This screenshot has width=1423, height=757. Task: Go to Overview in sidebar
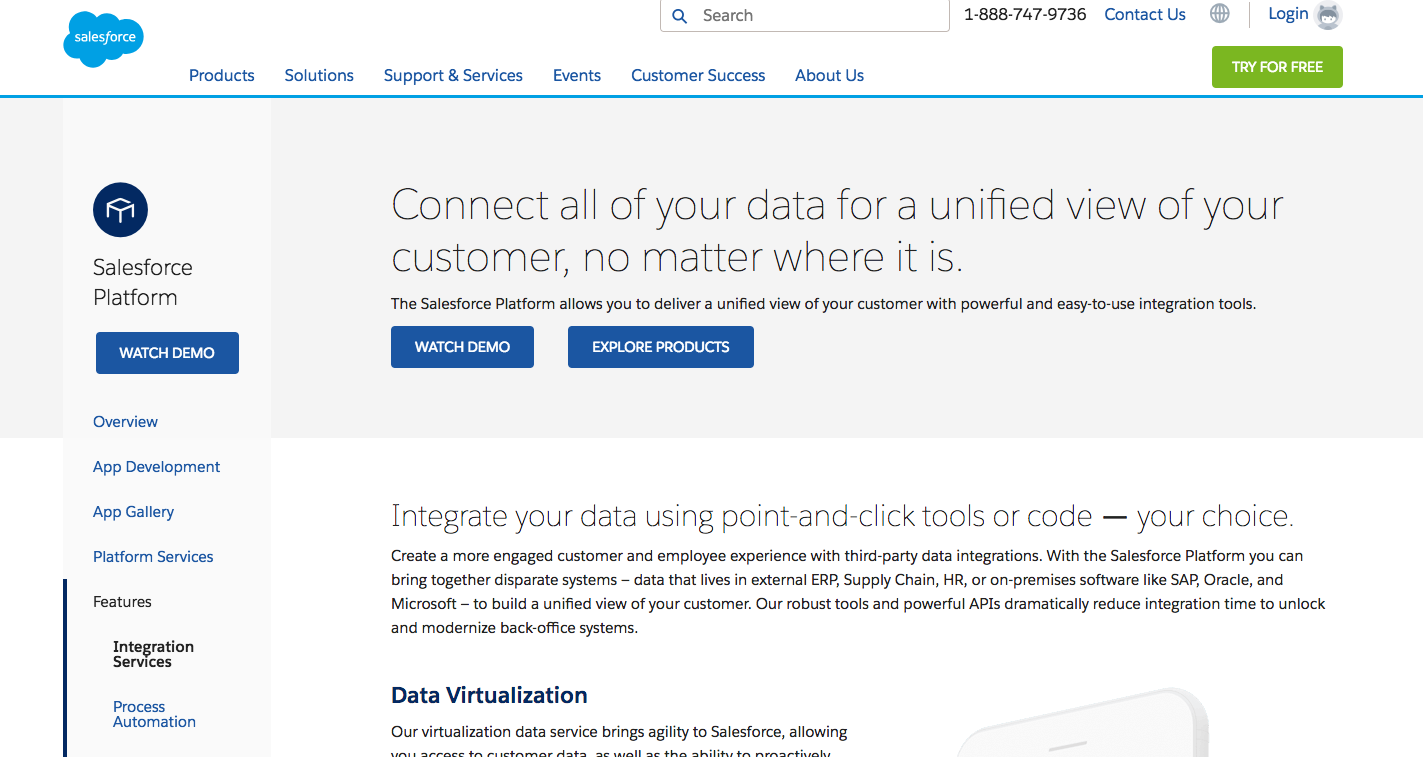point(125,422)
